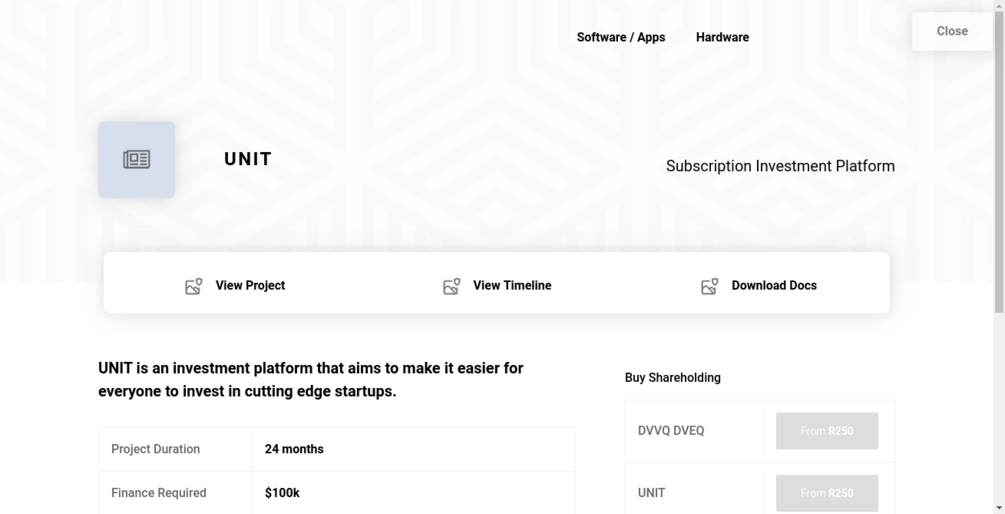Click the image icon next to View Project
The height and width of the screenshot is (514, 1005).
(x=194, y=286)
